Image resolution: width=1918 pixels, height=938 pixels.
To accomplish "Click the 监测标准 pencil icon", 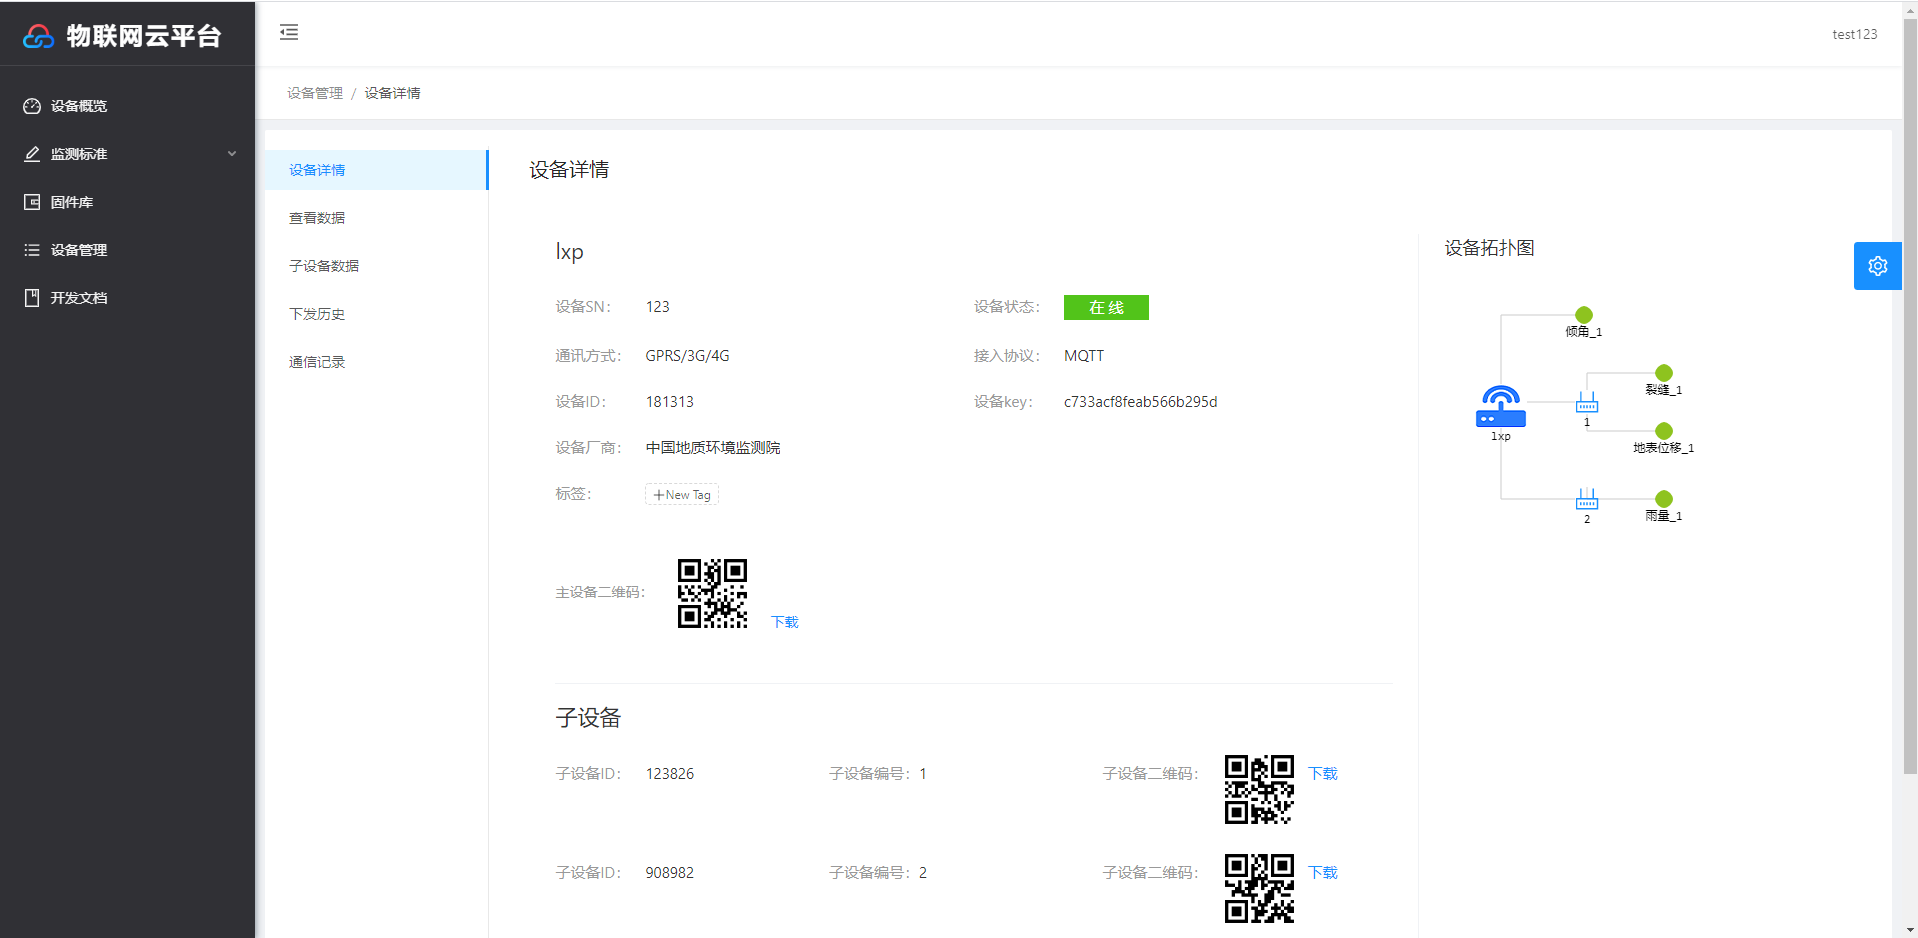I will (x=32, y=154).
